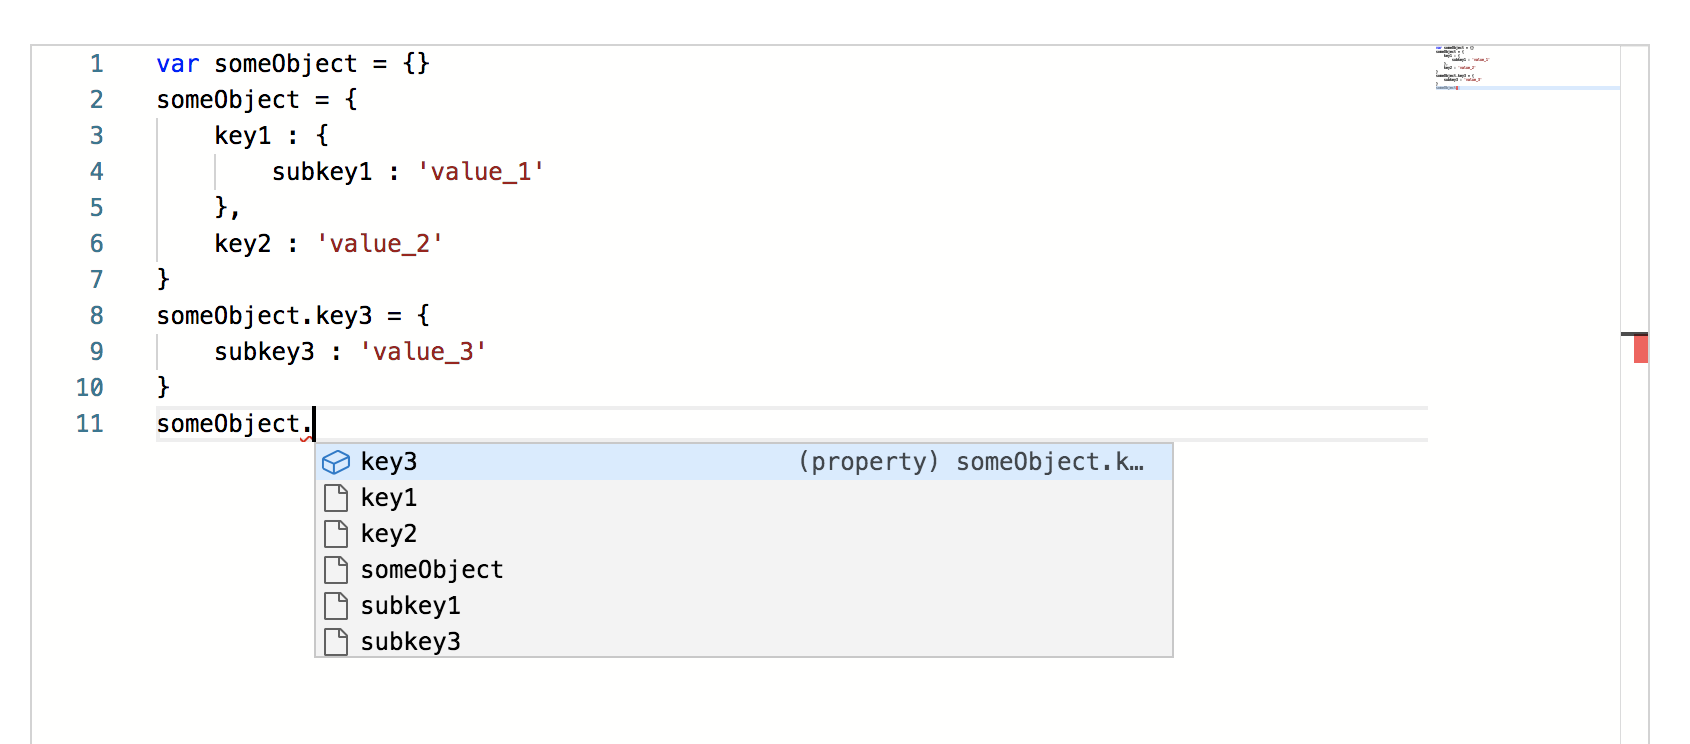Click the property detail text for key3
Viewport: 1690px width, 744px height.
971,462
